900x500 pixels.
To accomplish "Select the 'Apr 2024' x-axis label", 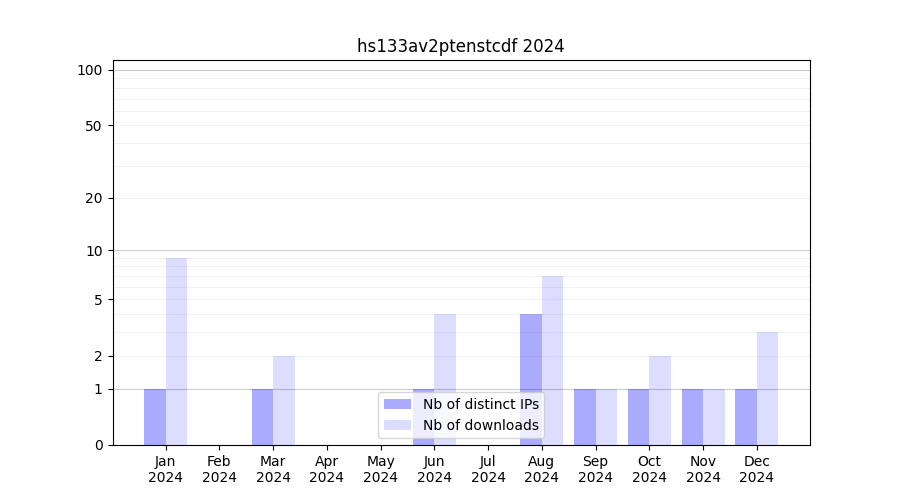I will coord(327,469).
